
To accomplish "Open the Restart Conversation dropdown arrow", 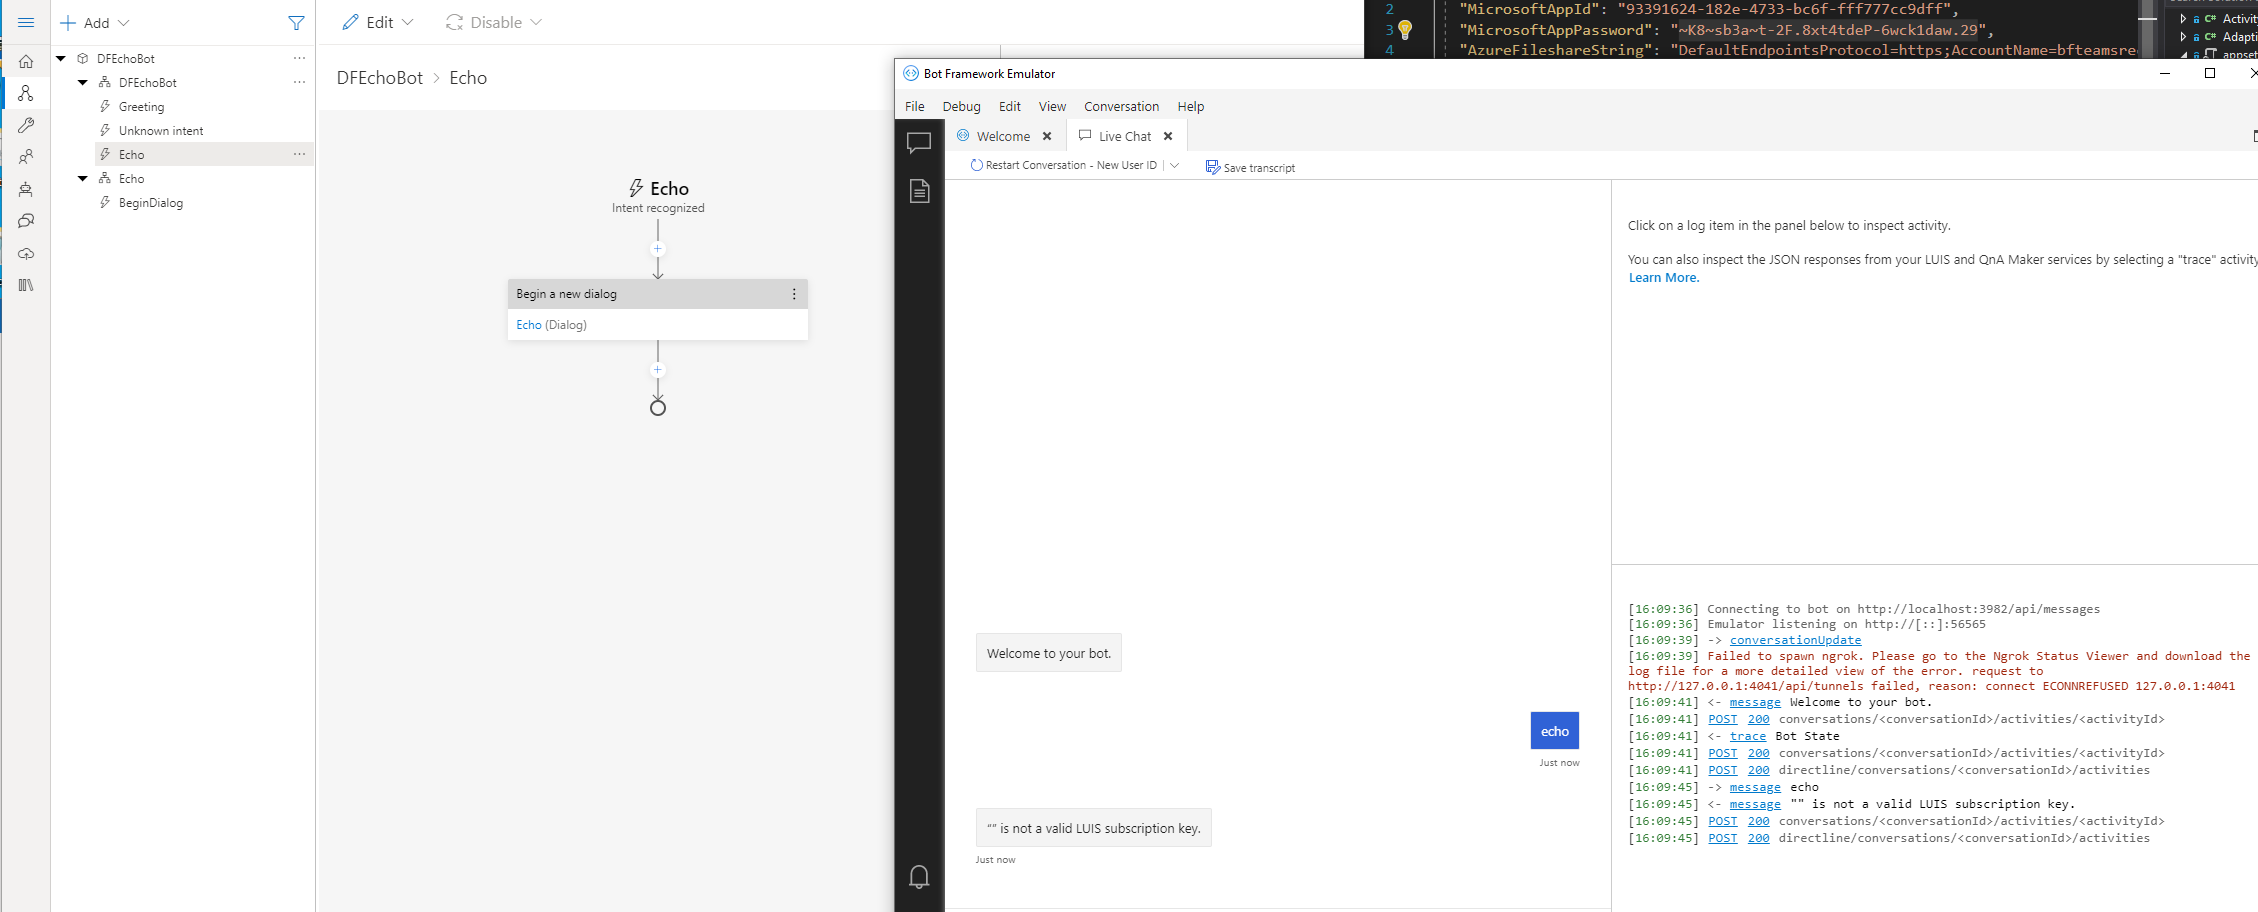I will (x=1175, y=165).
